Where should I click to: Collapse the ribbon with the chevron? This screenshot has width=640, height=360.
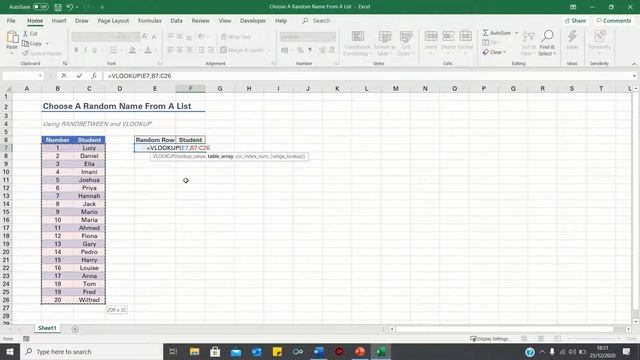pos(634,64)
